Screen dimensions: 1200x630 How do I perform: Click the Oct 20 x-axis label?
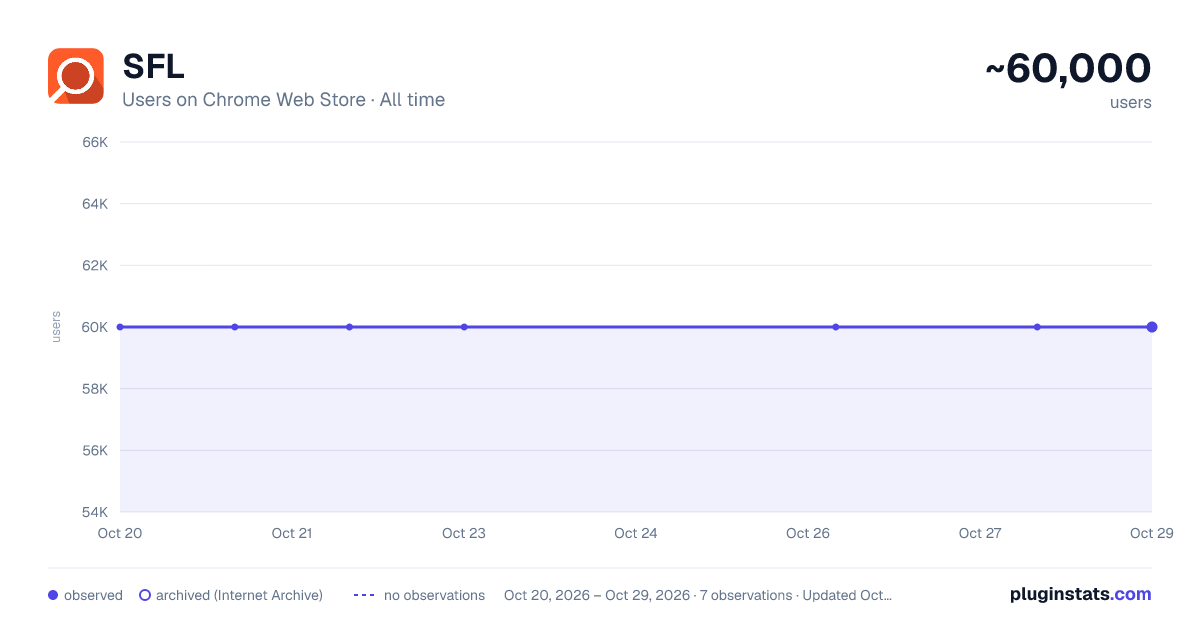tap(120, 533)
